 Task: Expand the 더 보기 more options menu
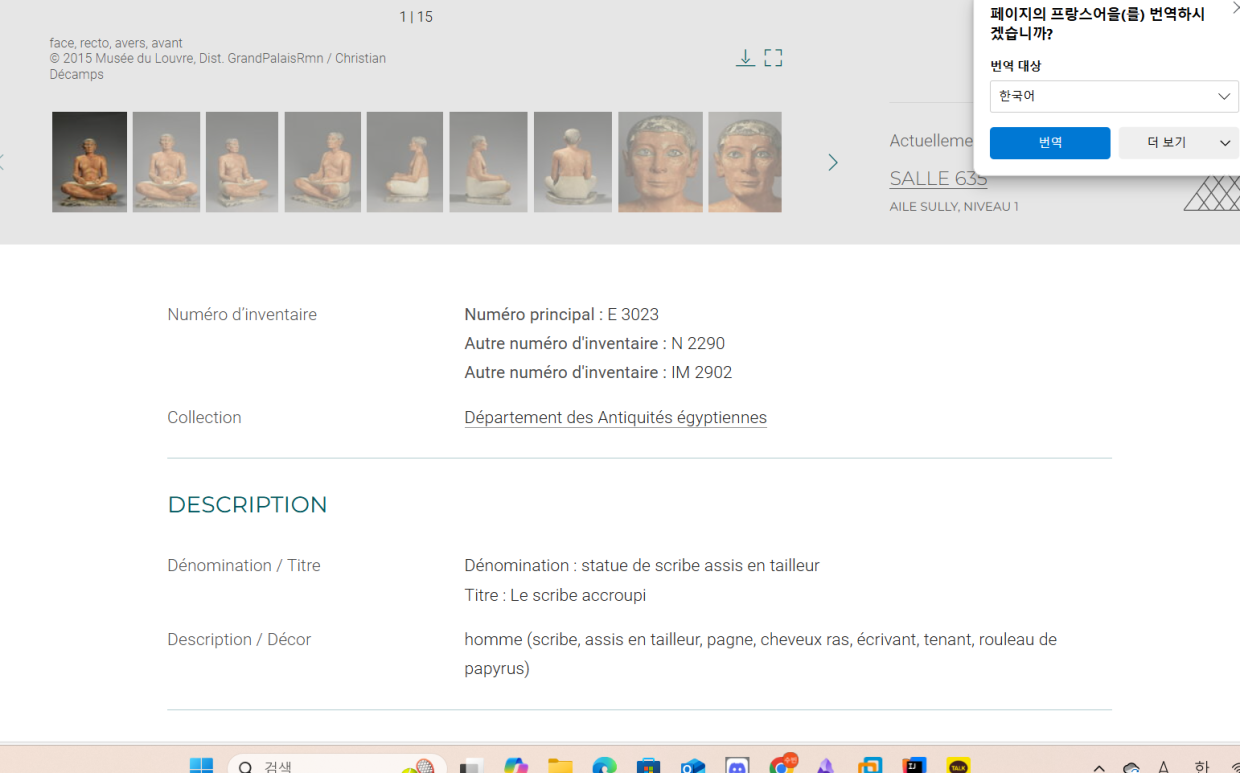tap(1179, 143)
